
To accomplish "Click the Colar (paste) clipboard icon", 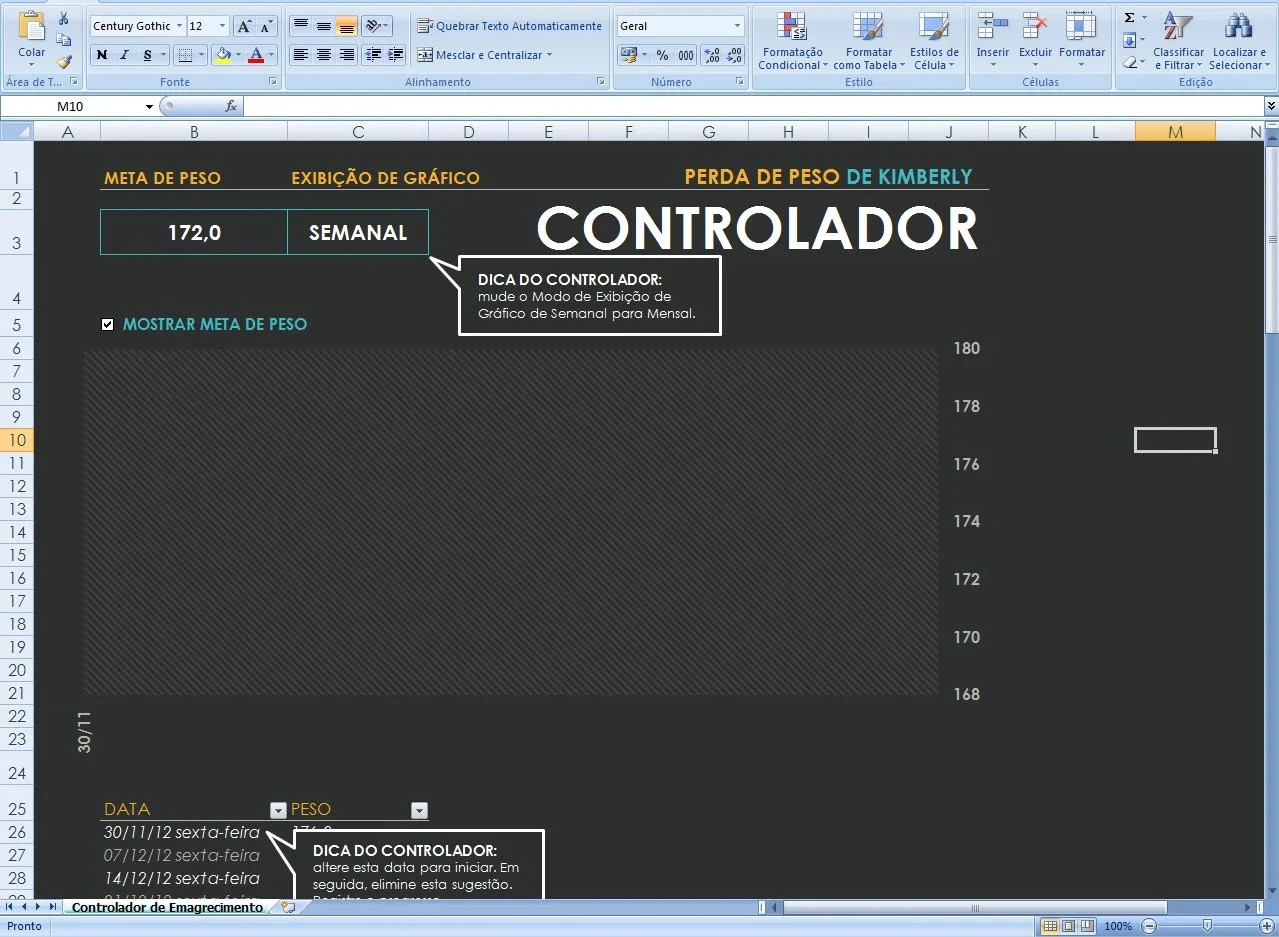I will 32,28.
